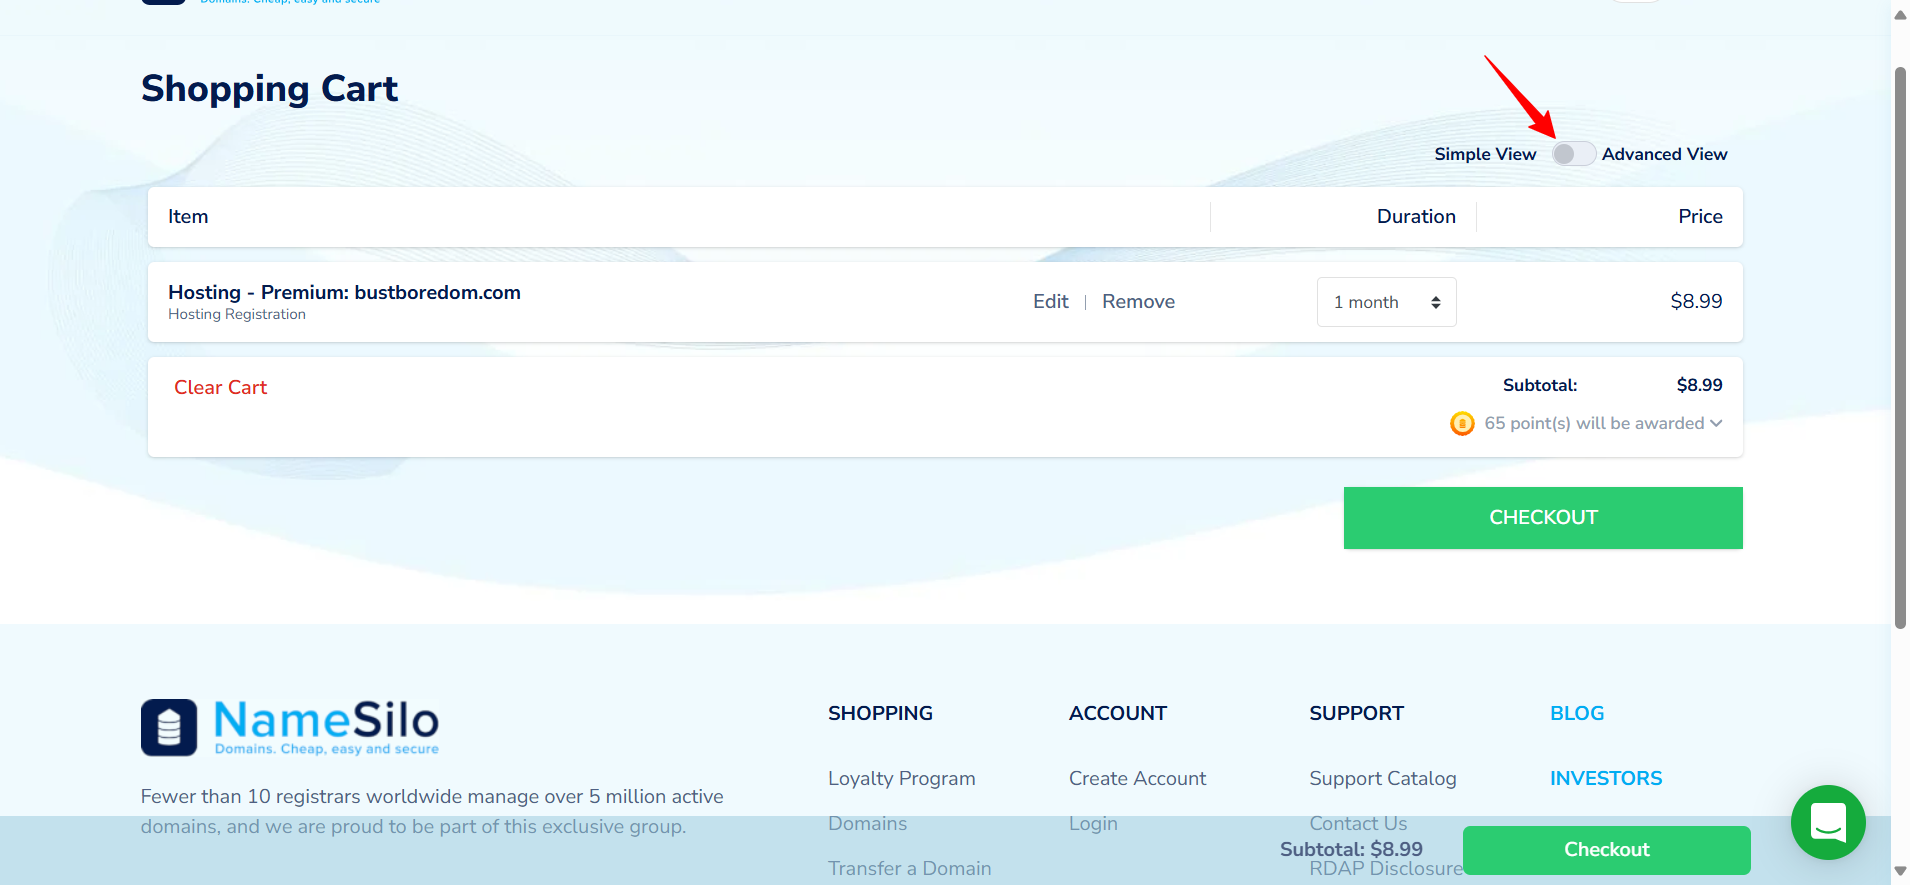Click the Domains footer link
The width and height of the screenshot is (1910, 885).
click(x=867, y=823)
